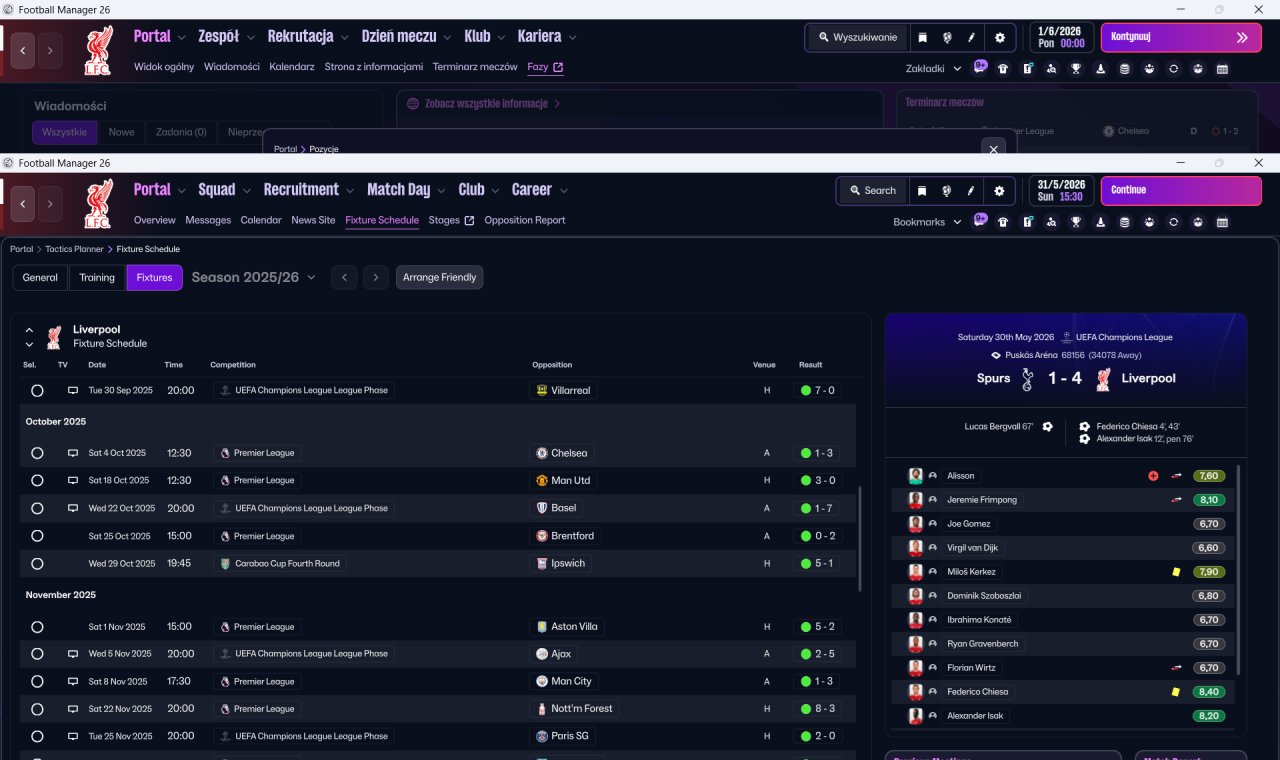Select the Paris SG fixture radio button
The height and width of the screenshot is (760, 1280).
point(37,736)
